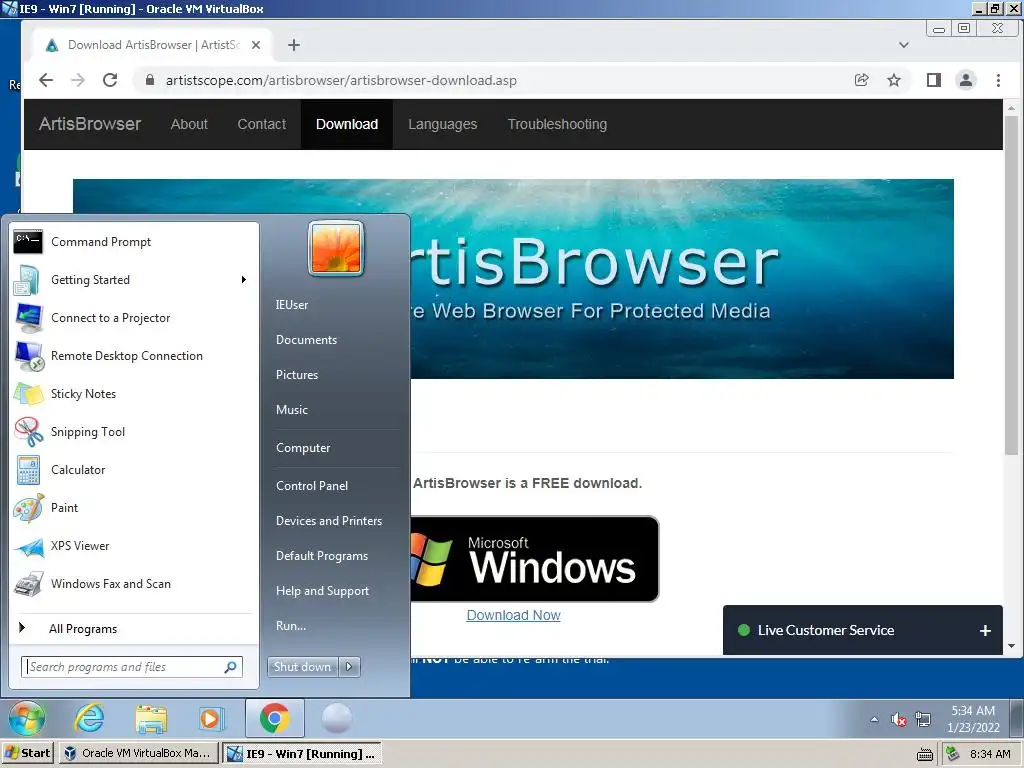Click page scrollbar down arrow
Viewport: 1024px width, 768px height.
click(x=1011, y=647)
